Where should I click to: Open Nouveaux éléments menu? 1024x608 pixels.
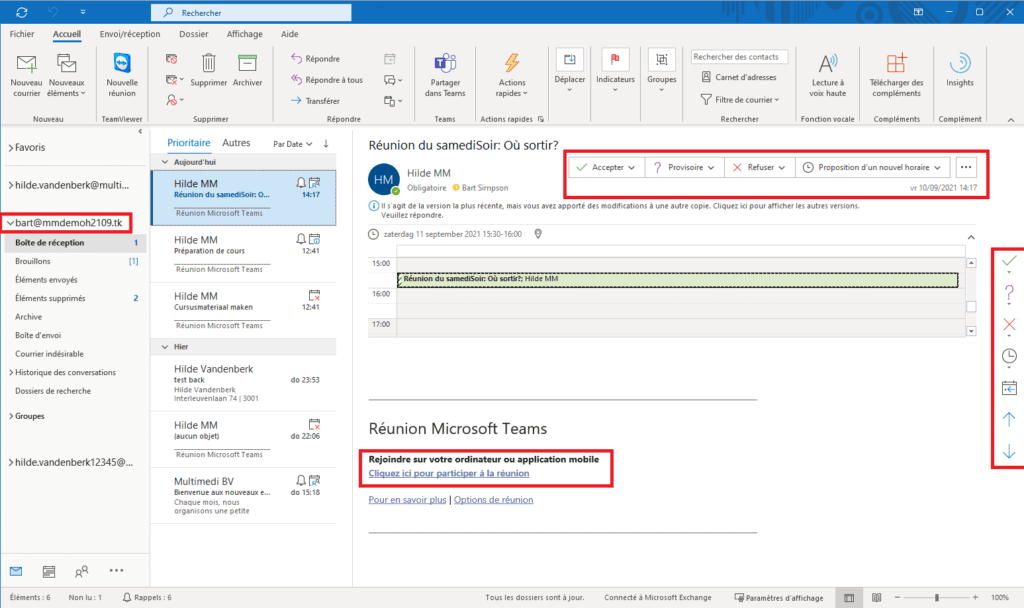pos(67,76)
